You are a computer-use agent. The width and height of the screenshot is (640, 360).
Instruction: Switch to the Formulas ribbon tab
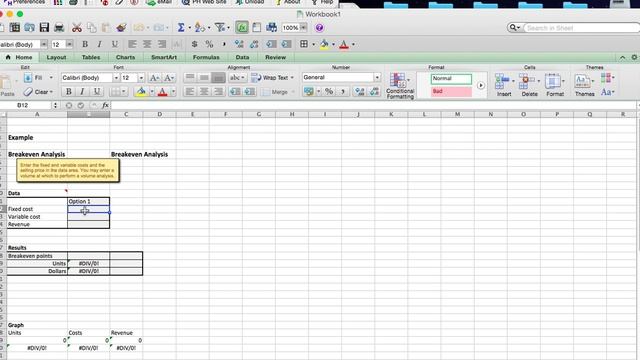click(x=206, y=58)
